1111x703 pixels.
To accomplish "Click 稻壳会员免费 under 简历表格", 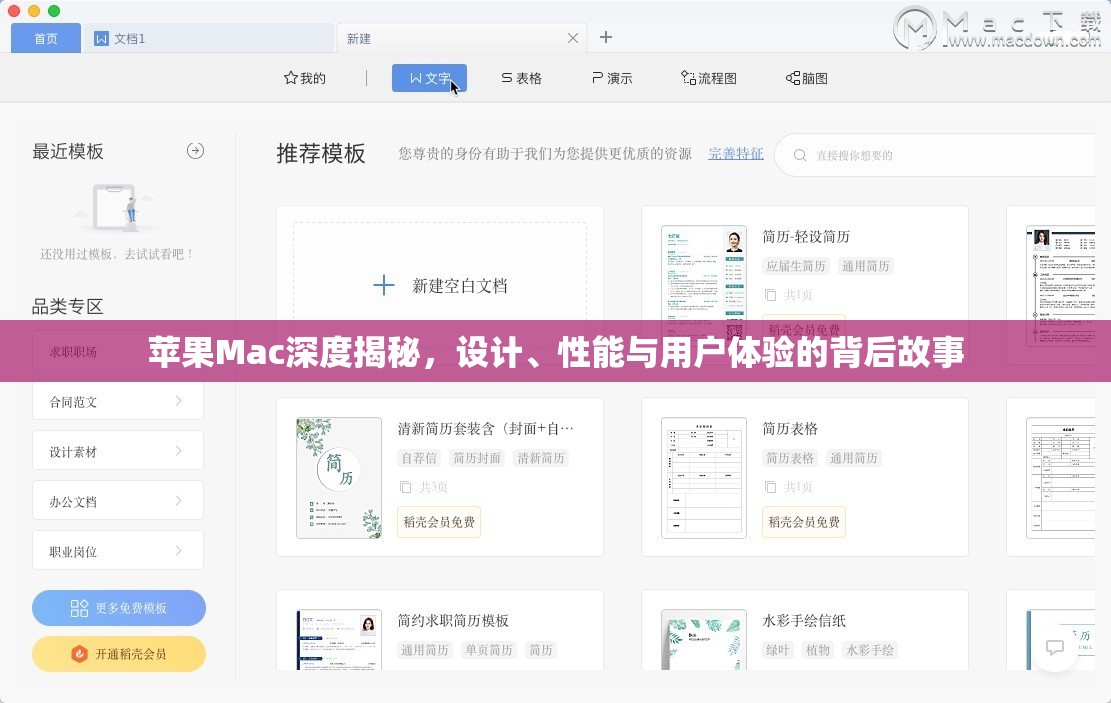I will point(803,522).
